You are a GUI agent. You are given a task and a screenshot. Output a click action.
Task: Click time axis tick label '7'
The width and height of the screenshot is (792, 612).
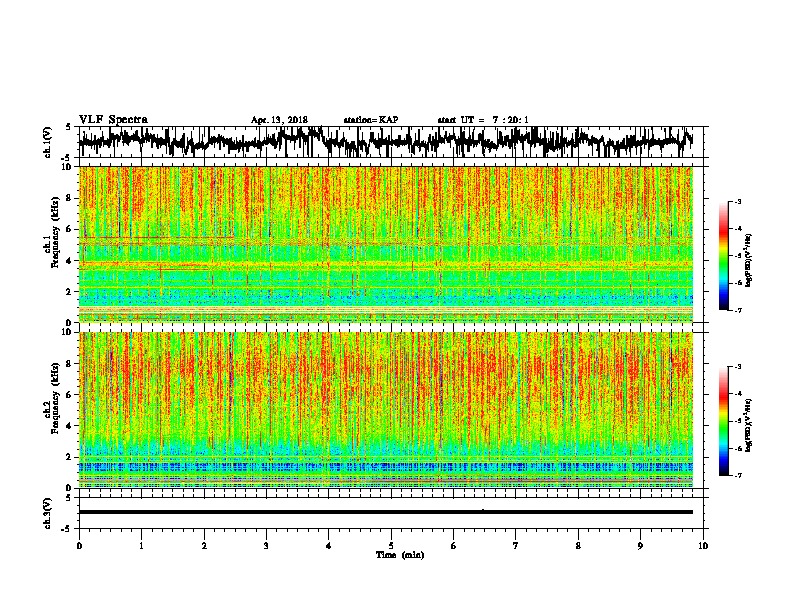(516, 546)
